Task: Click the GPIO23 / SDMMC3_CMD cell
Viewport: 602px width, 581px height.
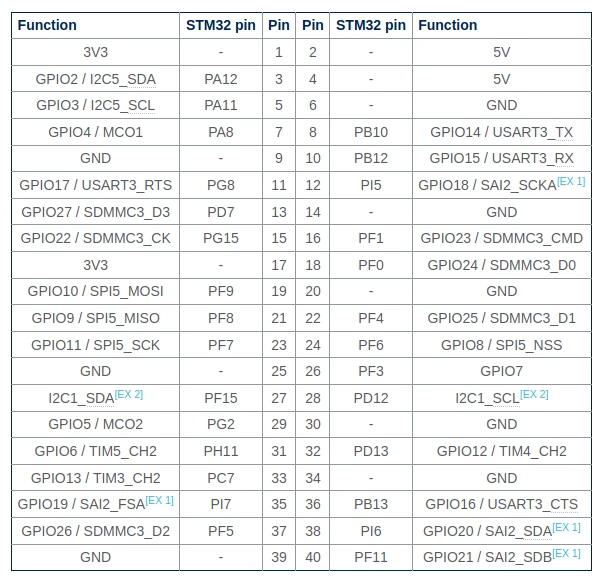Action: point(502,238)
